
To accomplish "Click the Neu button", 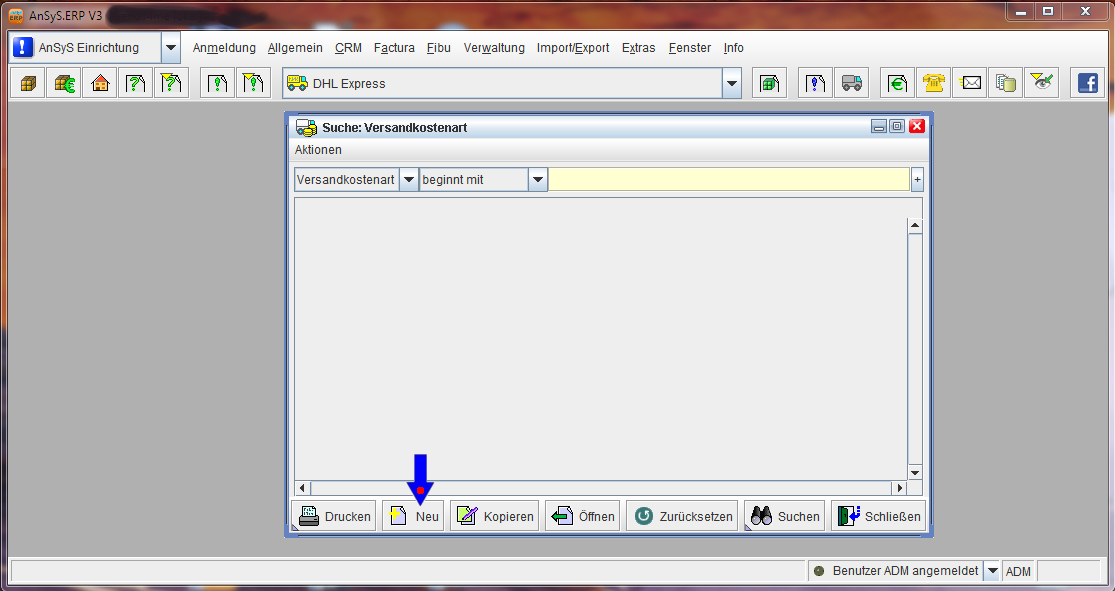I will tap(413, 516).
